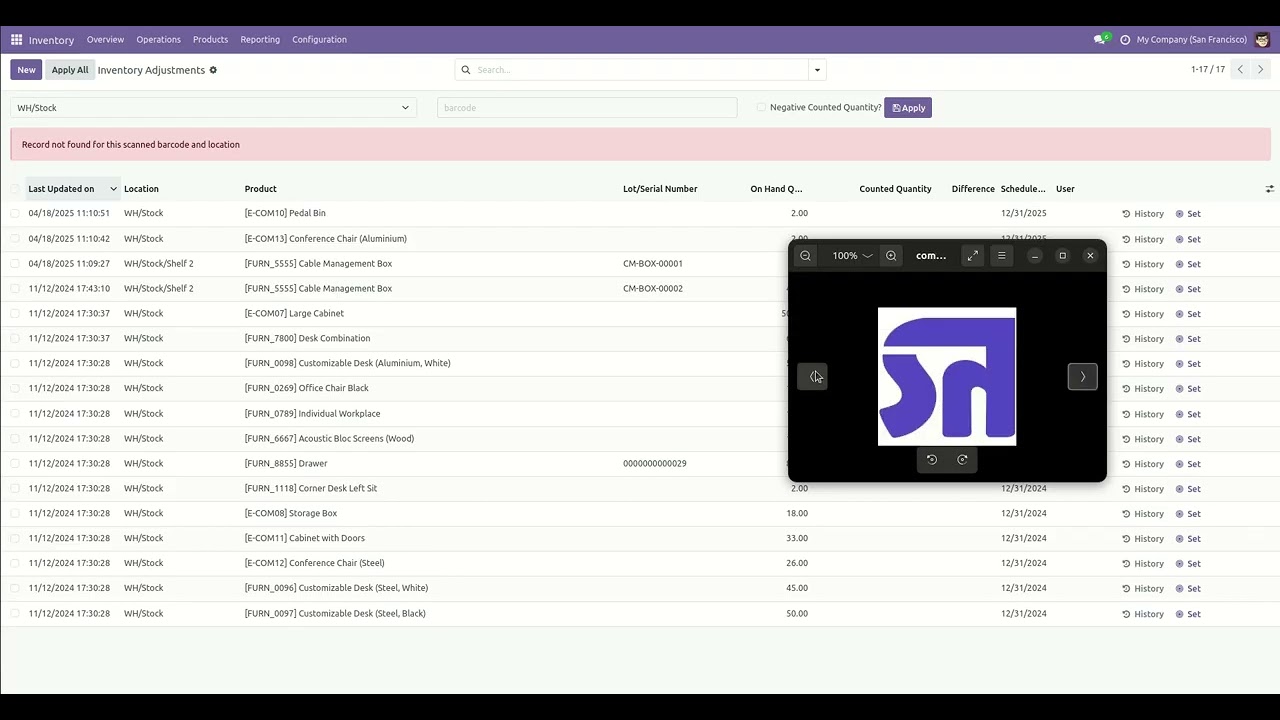Click the New button
The height and width of the screenshot is (720, 1280).
point(26,70)
